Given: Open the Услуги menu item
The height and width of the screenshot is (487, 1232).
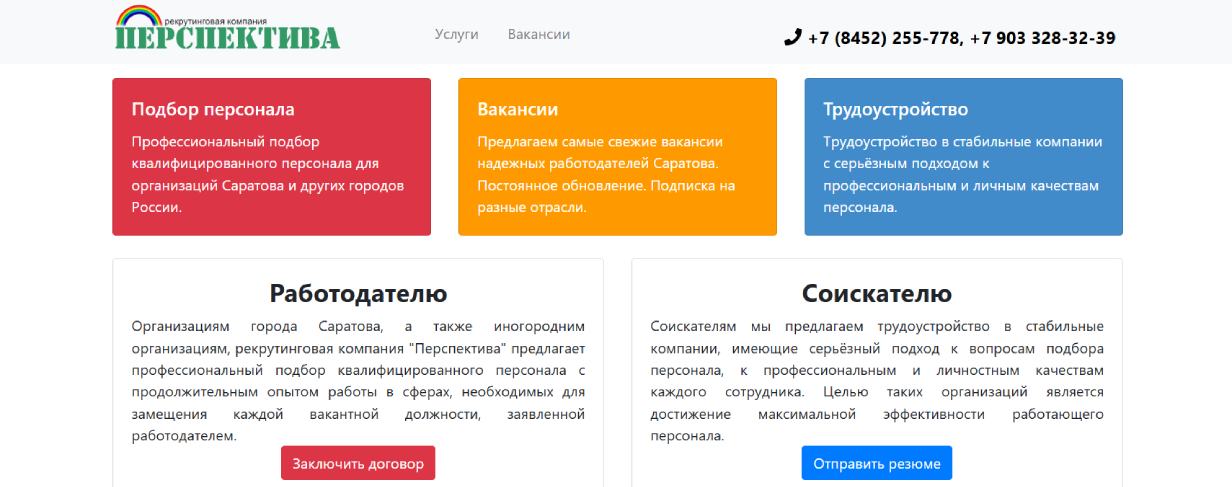Looking at the screenshot, I should 457,34.
